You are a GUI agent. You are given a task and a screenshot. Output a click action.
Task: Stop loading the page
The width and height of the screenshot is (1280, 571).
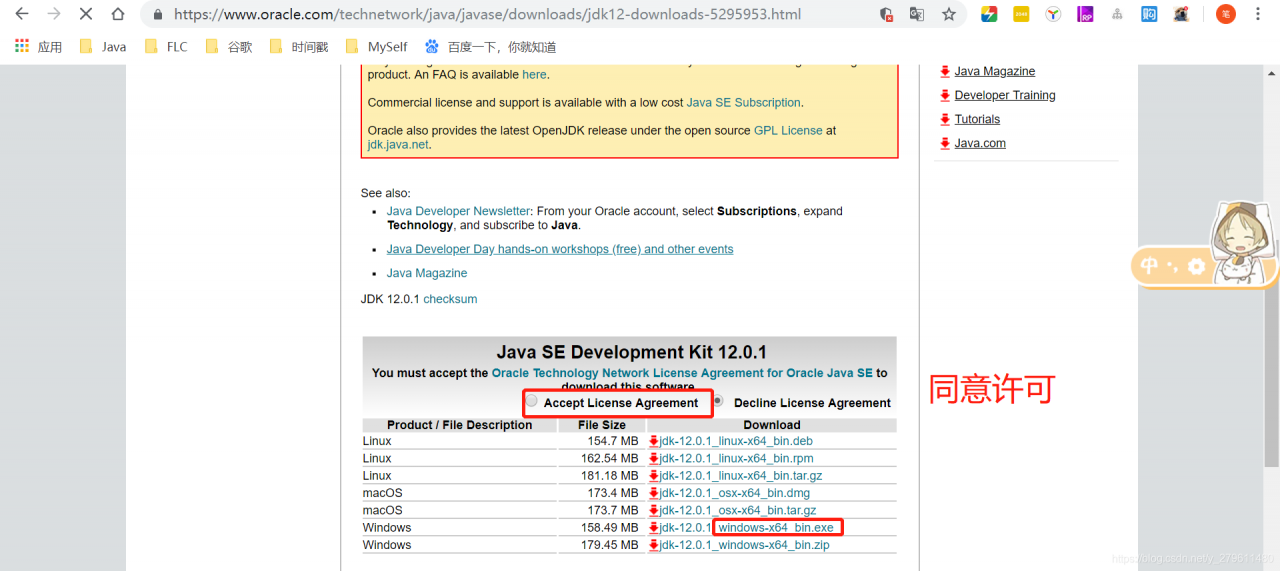(86, 14)
